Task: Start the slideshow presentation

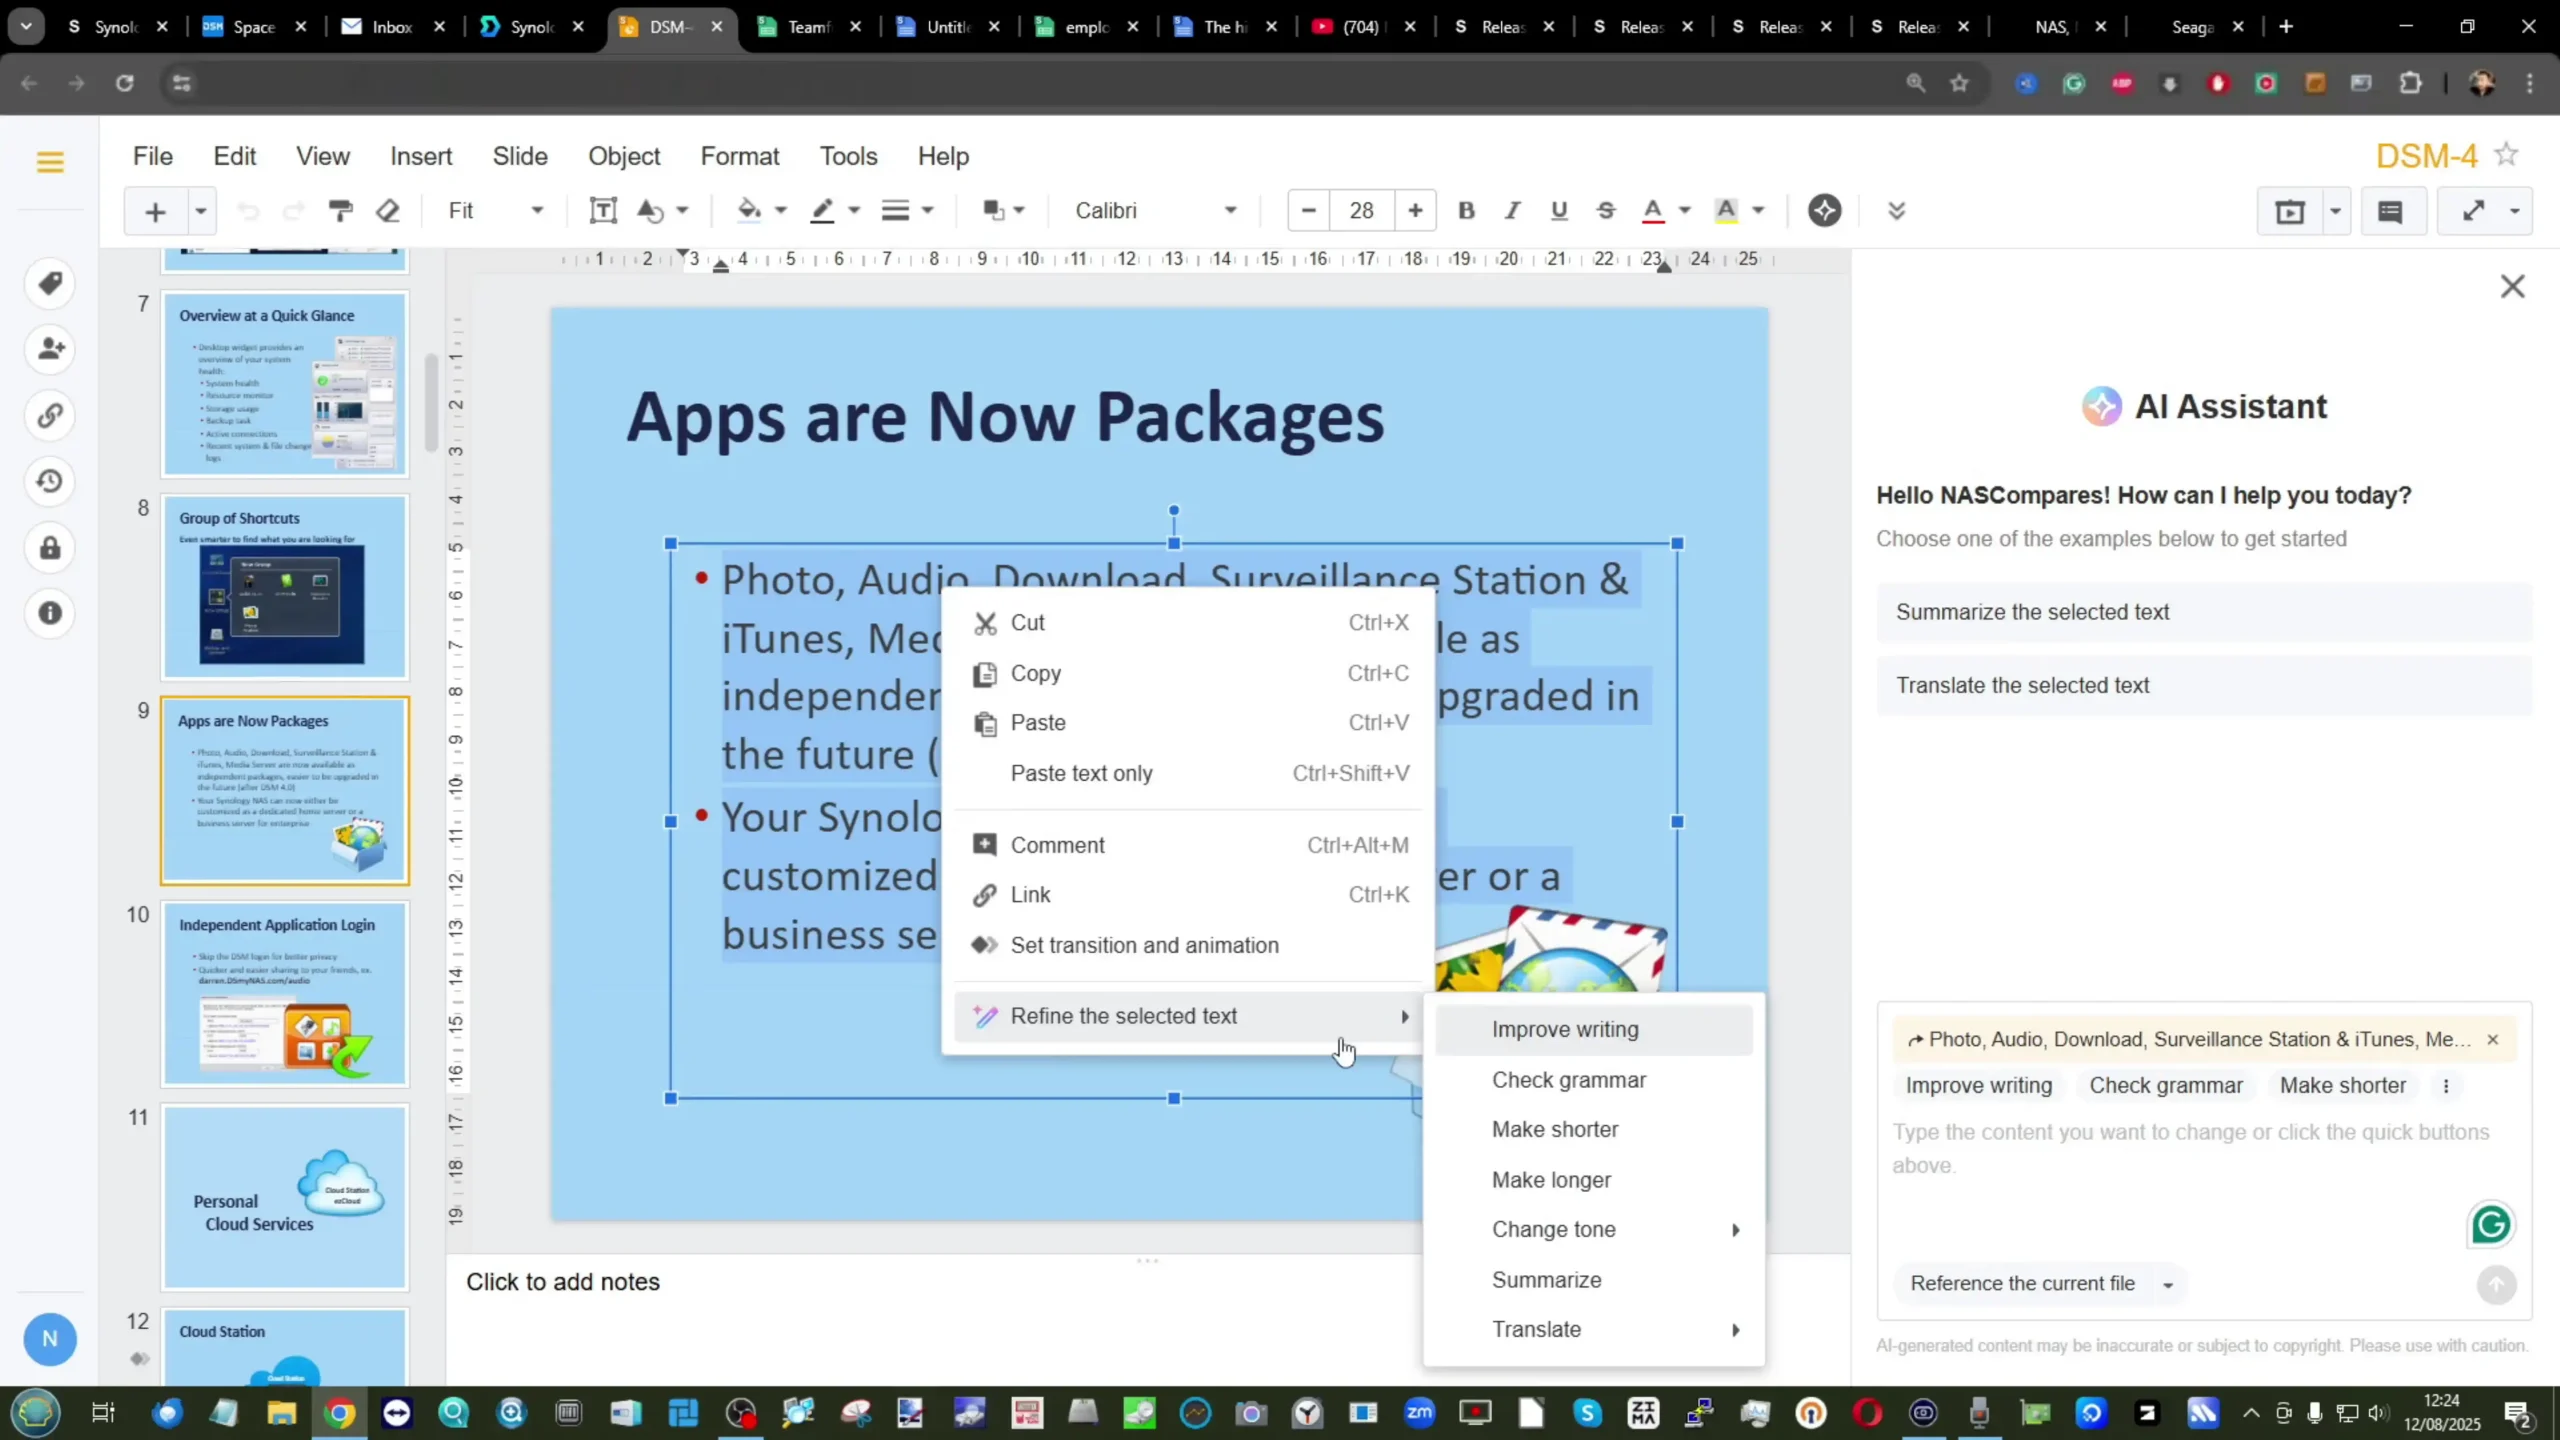Action: click(2290, 211)
